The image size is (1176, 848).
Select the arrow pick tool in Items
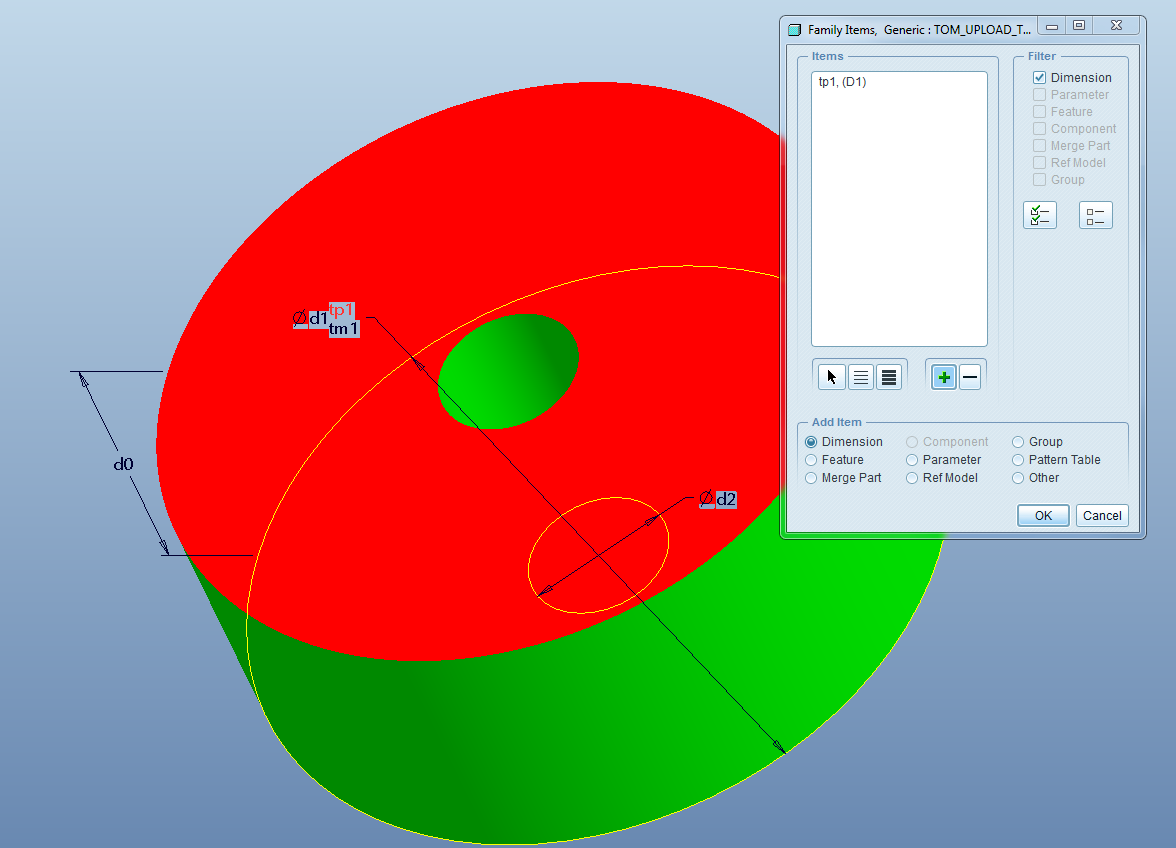(832, 377)
